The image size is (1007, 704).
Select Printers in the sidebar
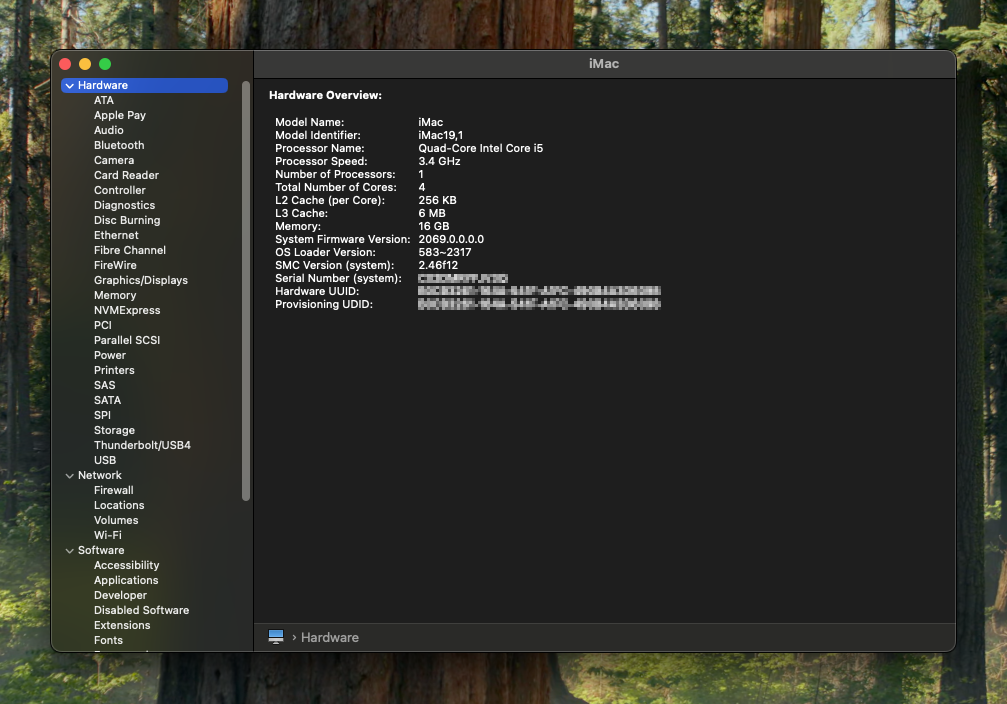tap(114, 370)
